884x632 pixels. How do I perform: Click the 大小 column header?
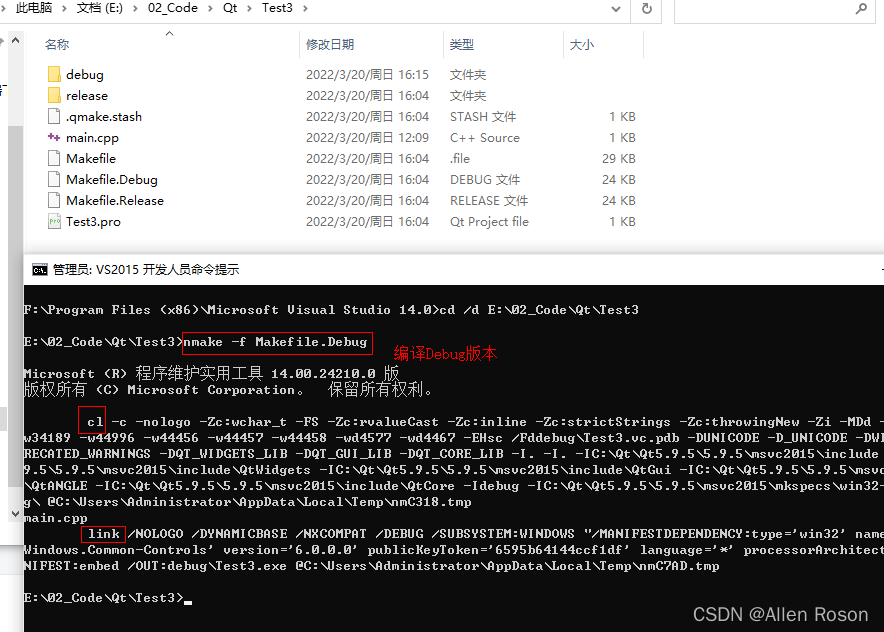click(583, 44)
